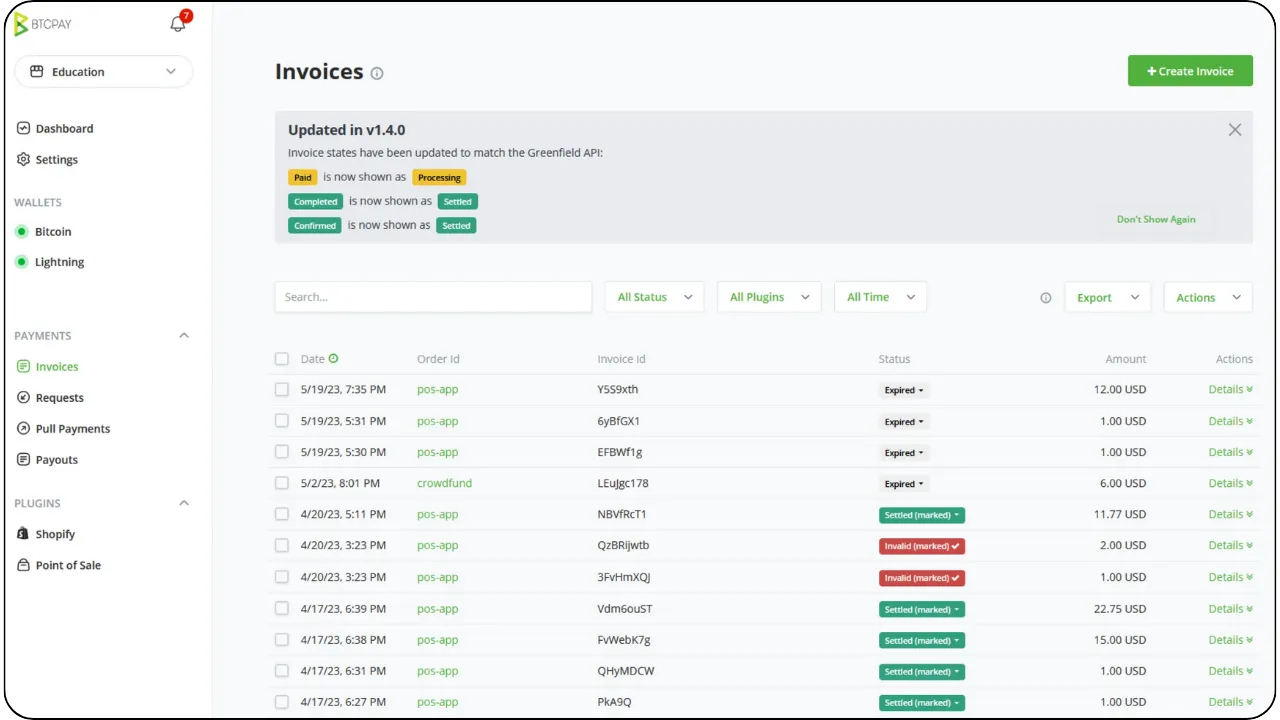Click the invoice search field

(x=433, y=297)
